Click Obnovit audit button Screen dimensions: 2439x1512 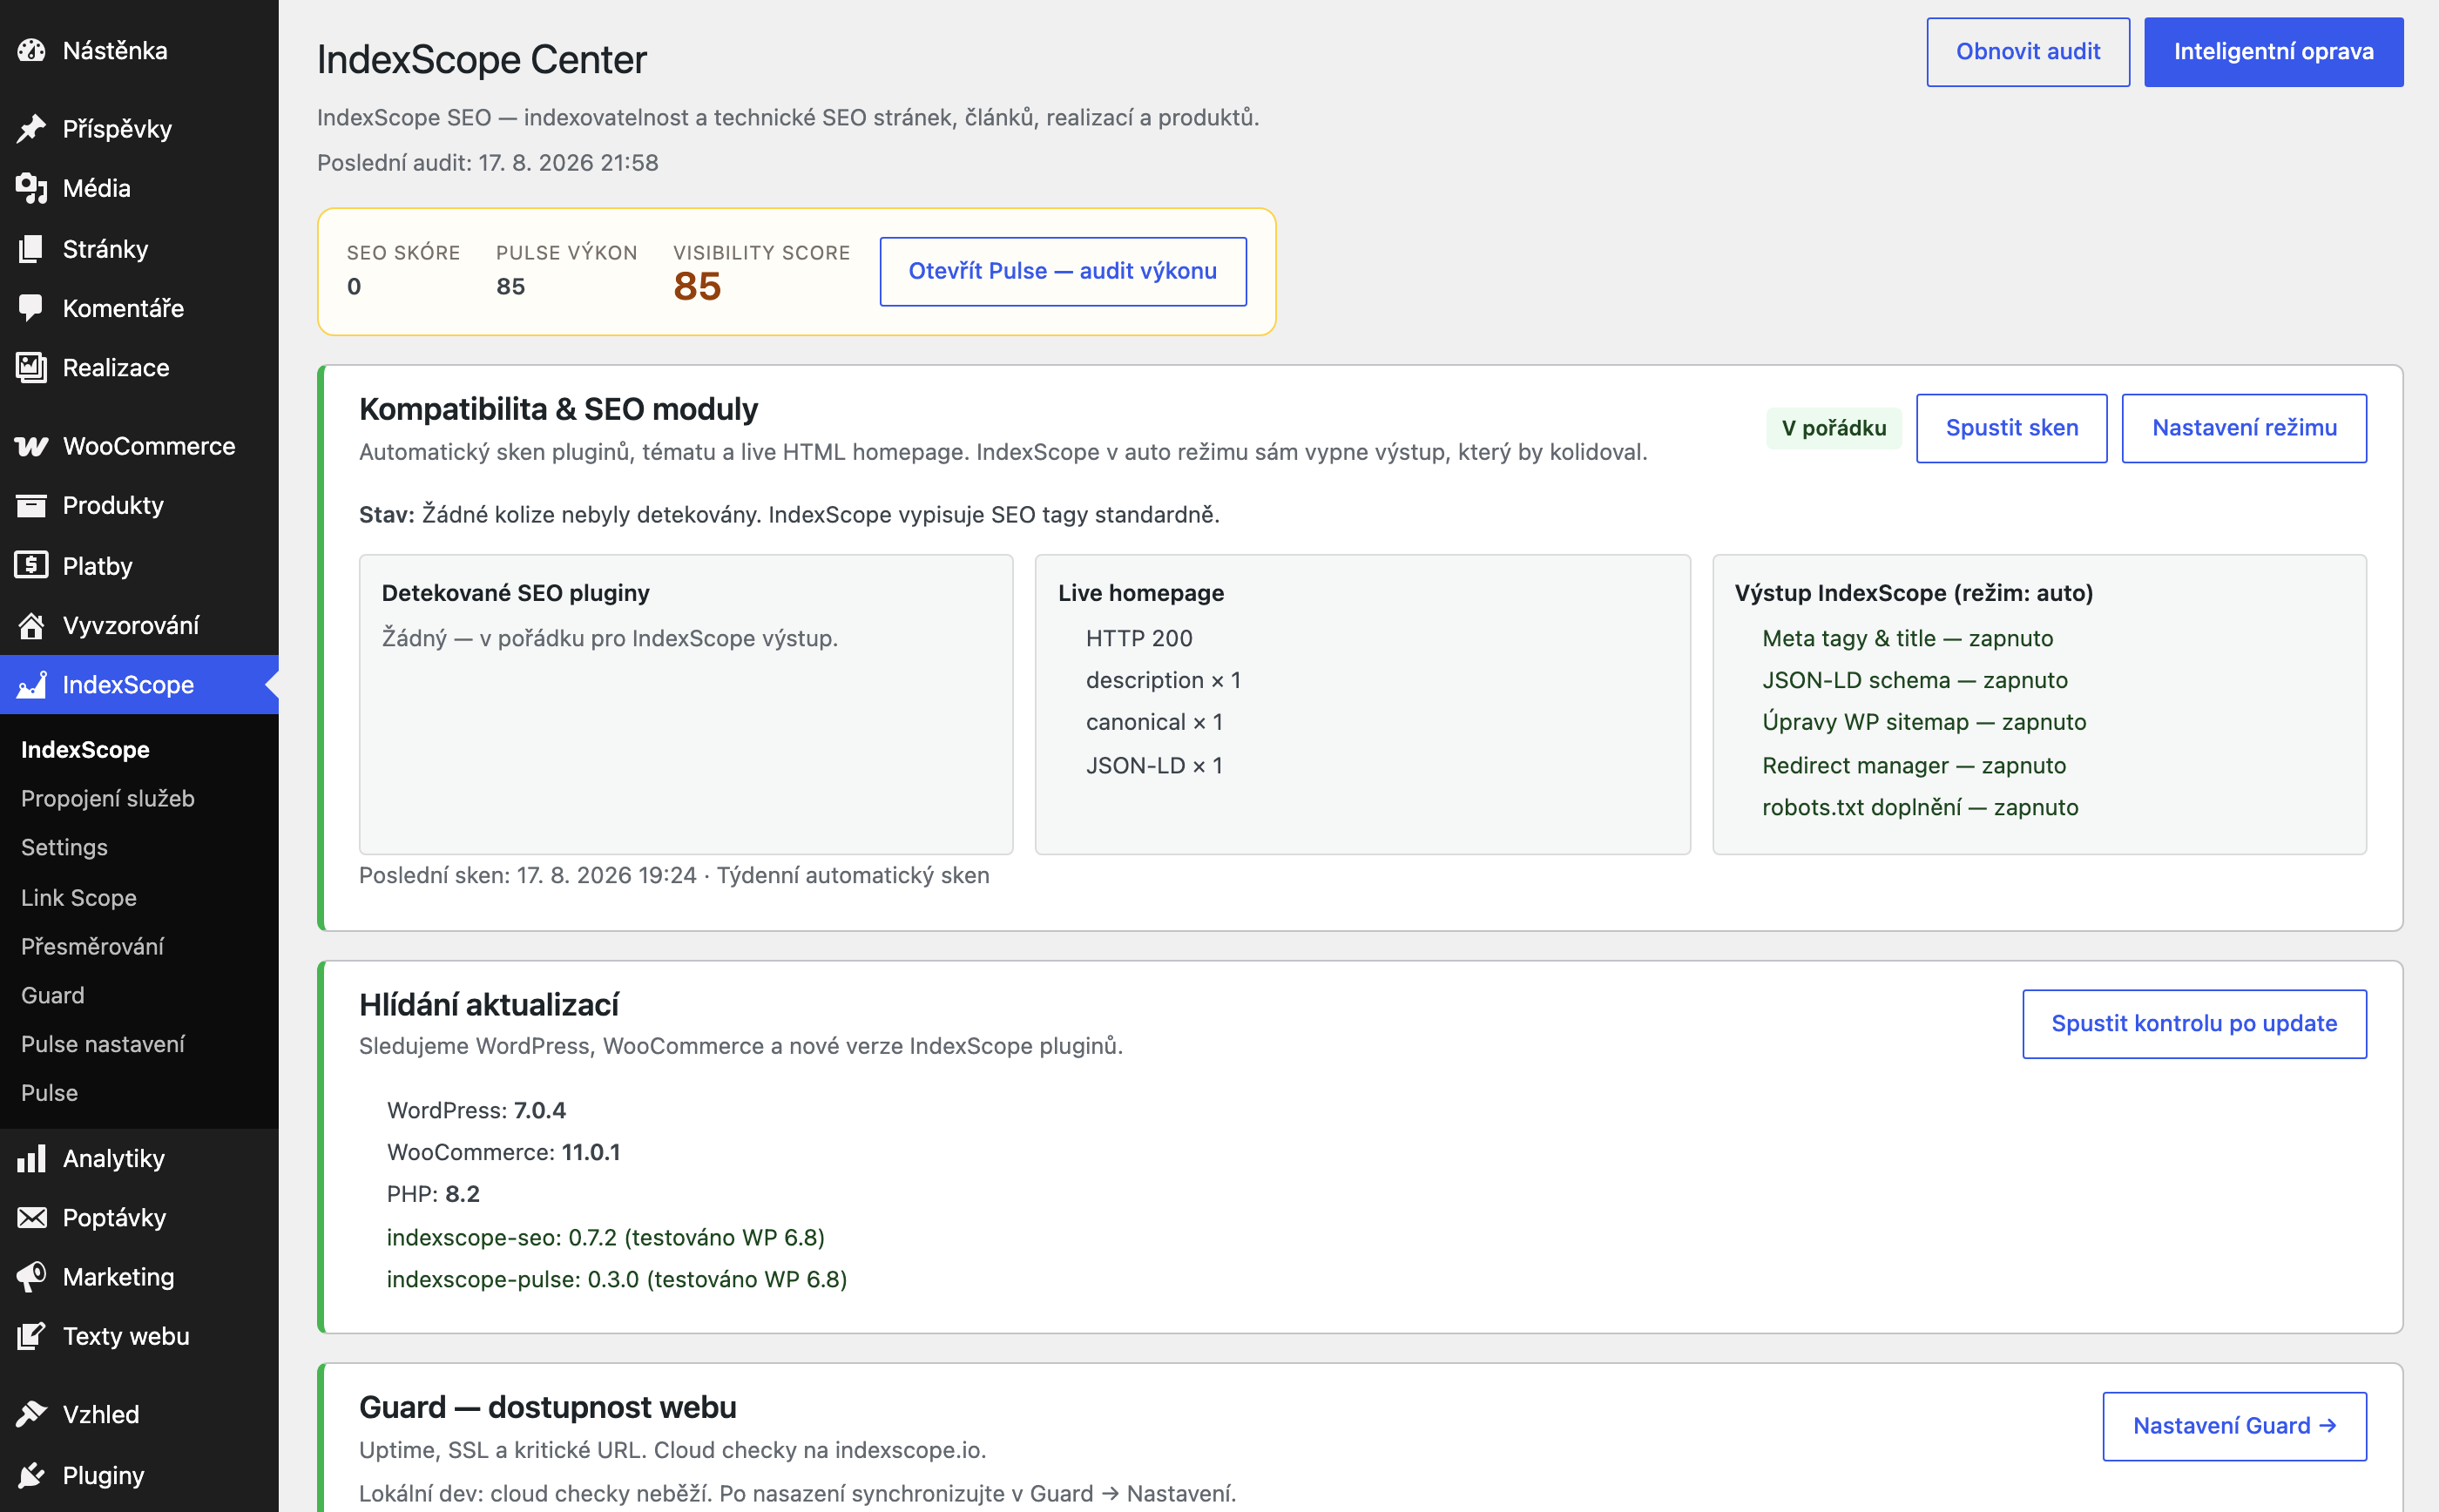coord(2028,52)
